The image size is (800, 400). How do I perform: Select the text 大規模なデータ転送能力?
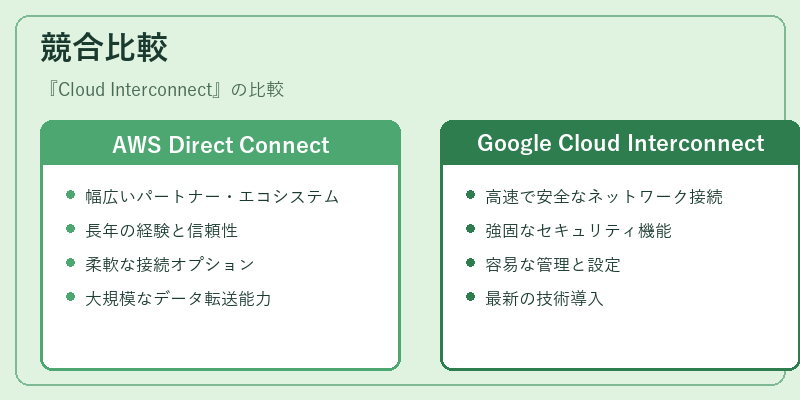click(178, 298)
